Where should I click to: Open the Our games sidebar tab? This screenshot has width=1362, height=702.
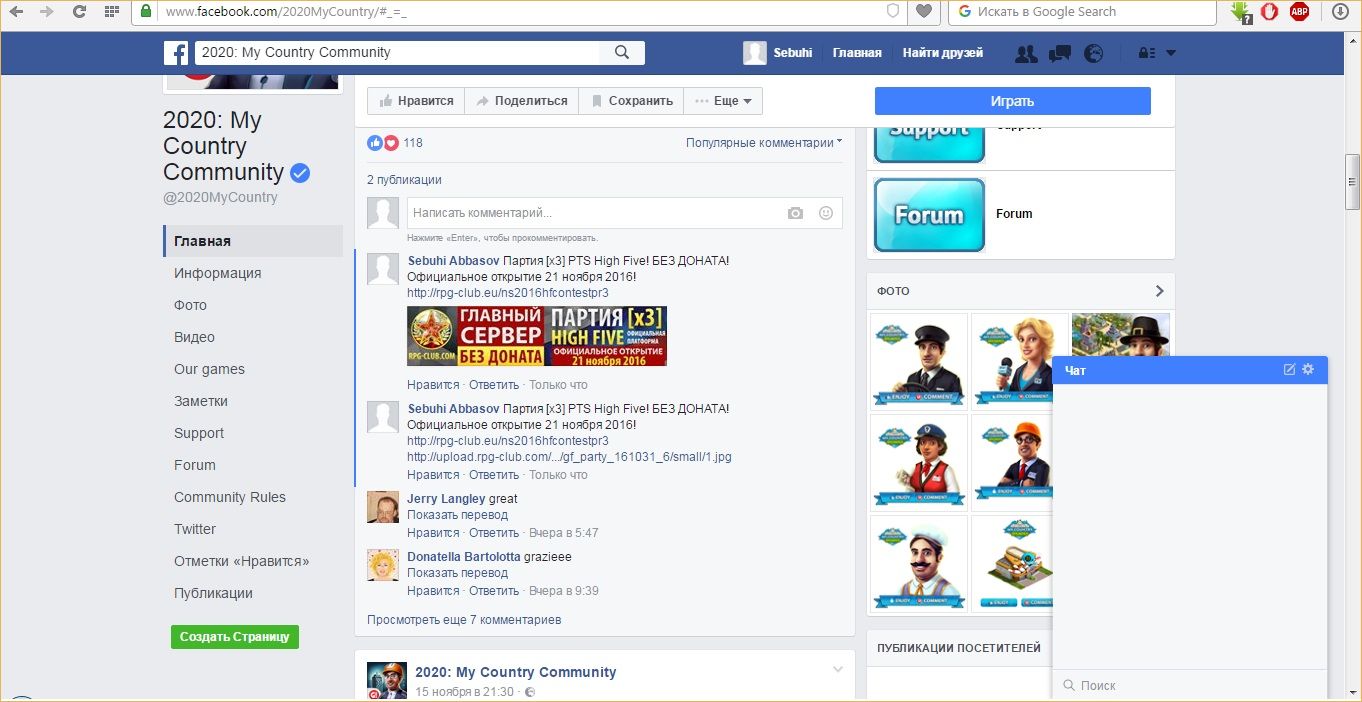click(x=253, y=369)
